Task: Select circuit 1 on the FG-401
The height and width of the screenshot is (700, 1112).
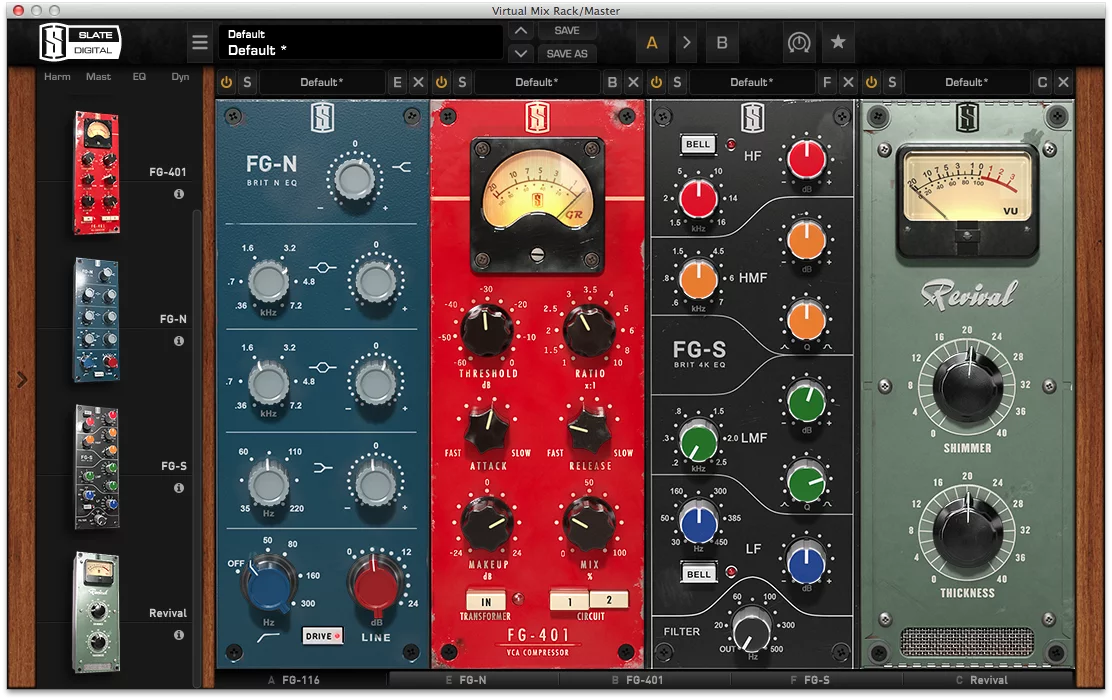Action: point(569,601)
